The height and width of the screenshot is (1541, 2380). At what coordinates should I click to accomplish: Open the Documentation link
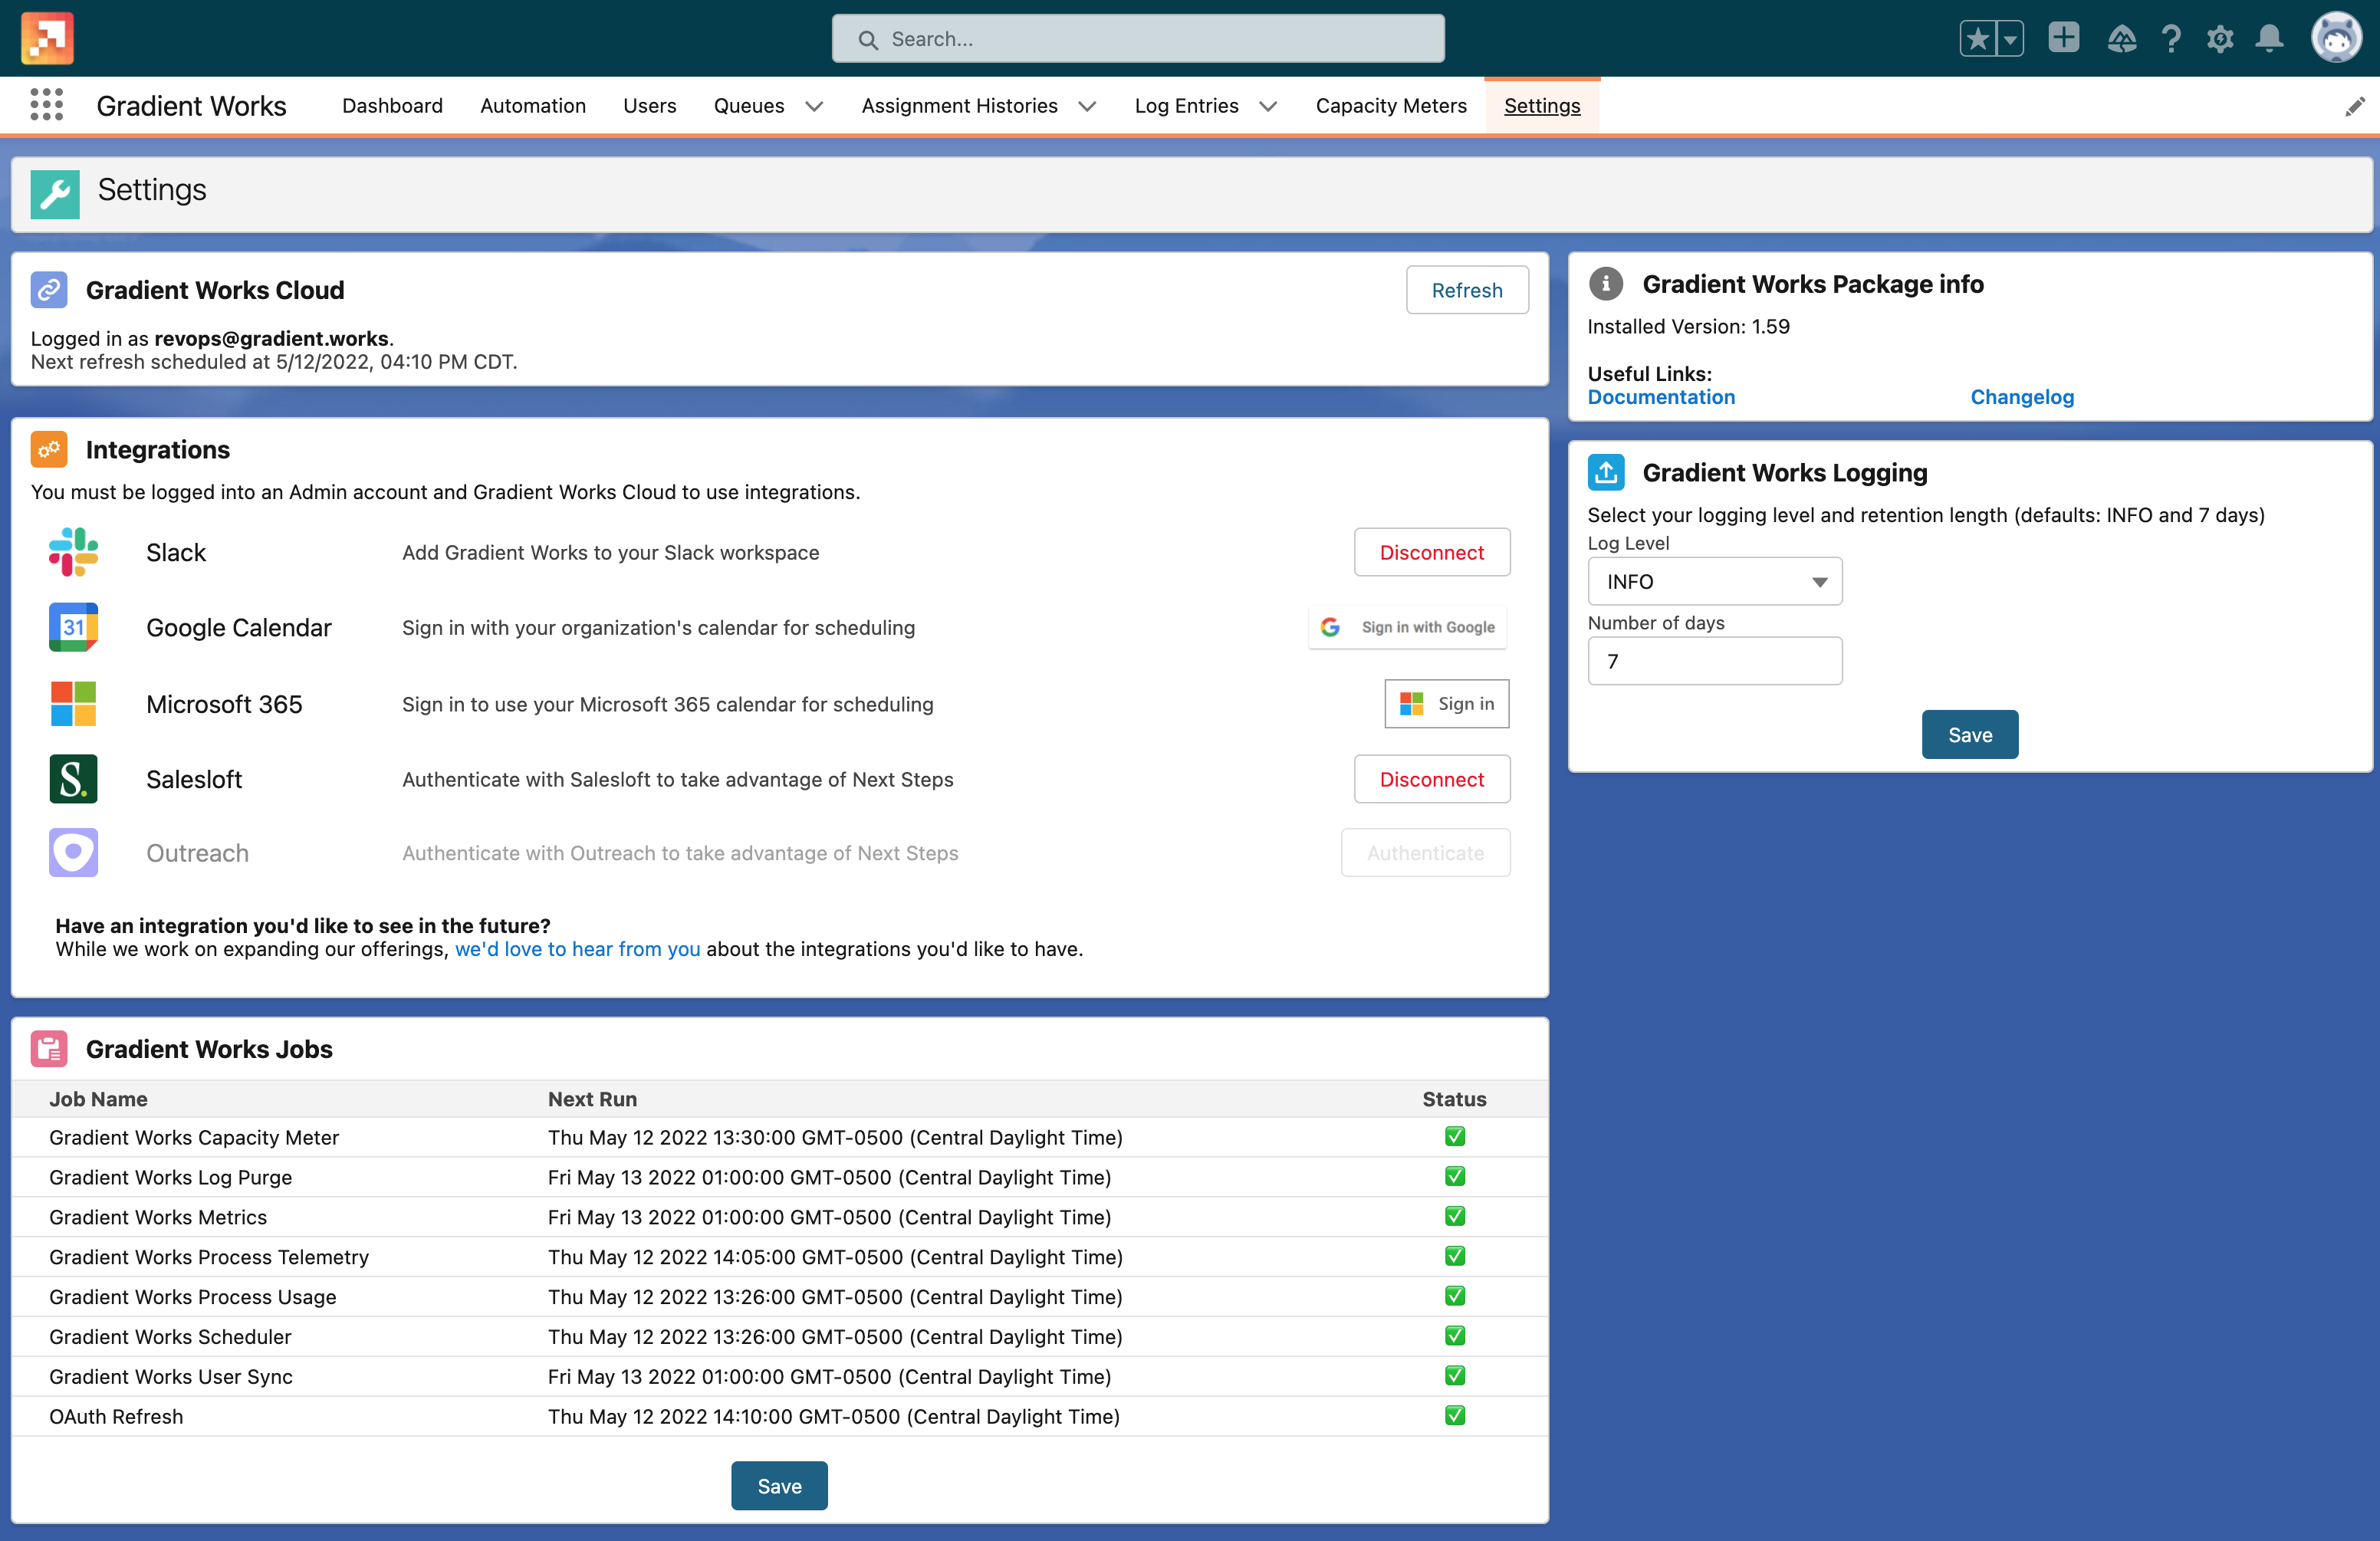pyautogui.click(x=1660, y=397)
